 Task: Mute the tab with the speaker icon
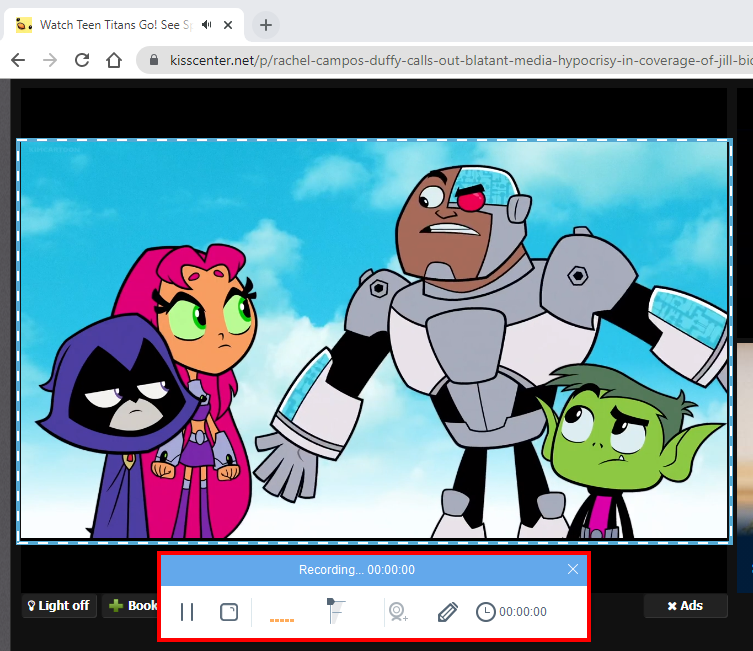[x=206, y=24]
